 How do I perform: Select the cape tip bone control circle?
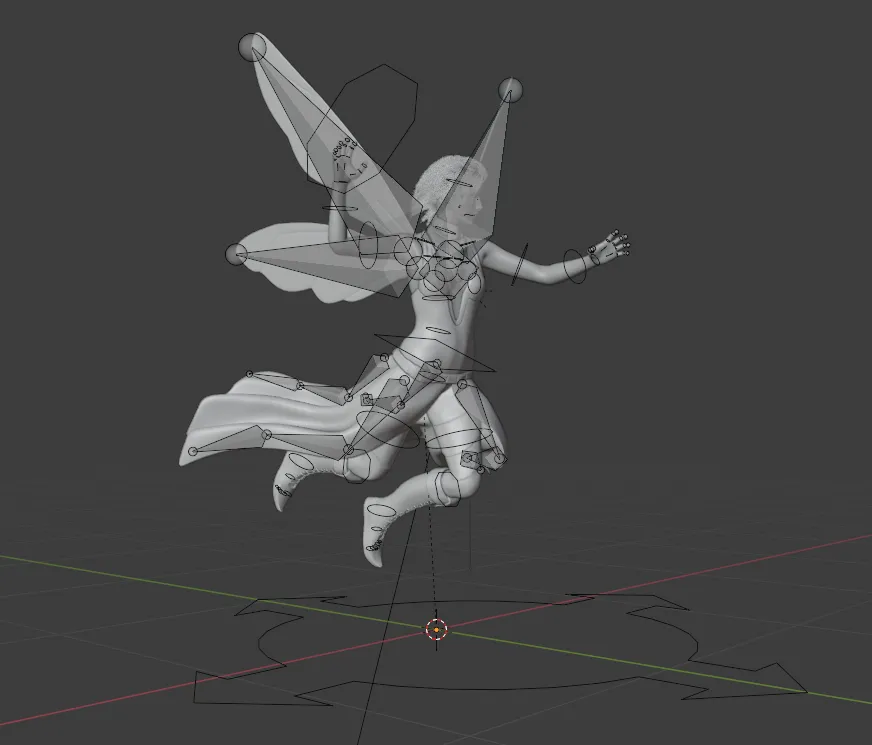pyautogui.click(x=193, y=451)
